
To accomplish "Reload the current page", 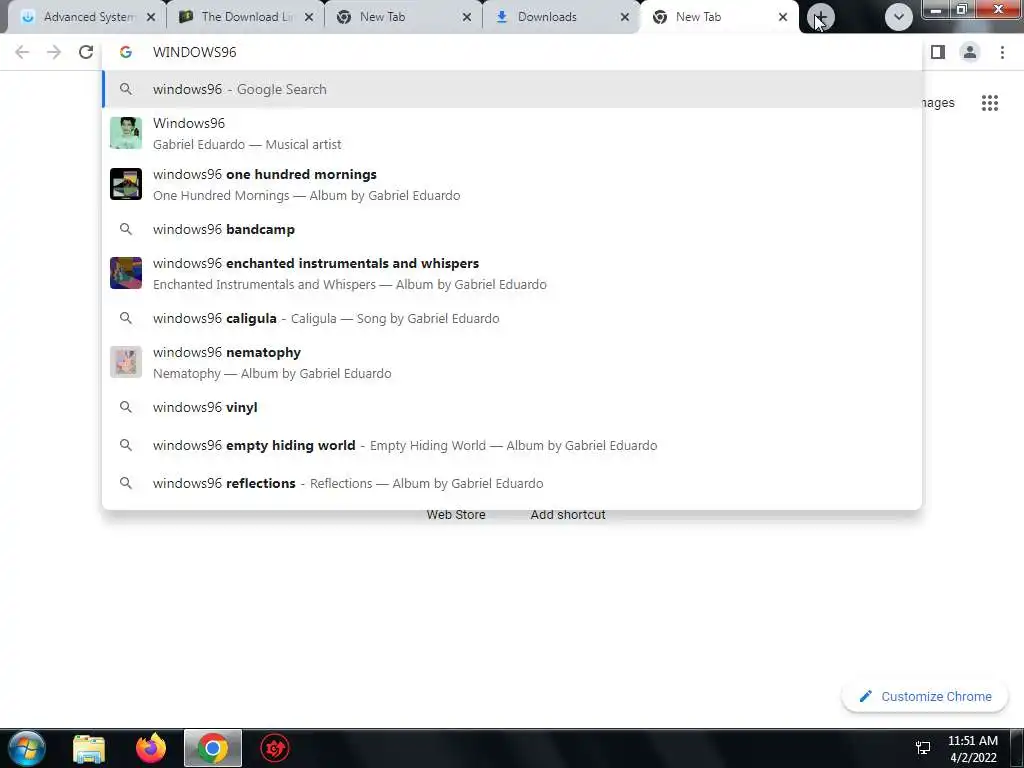I will 86,52.
